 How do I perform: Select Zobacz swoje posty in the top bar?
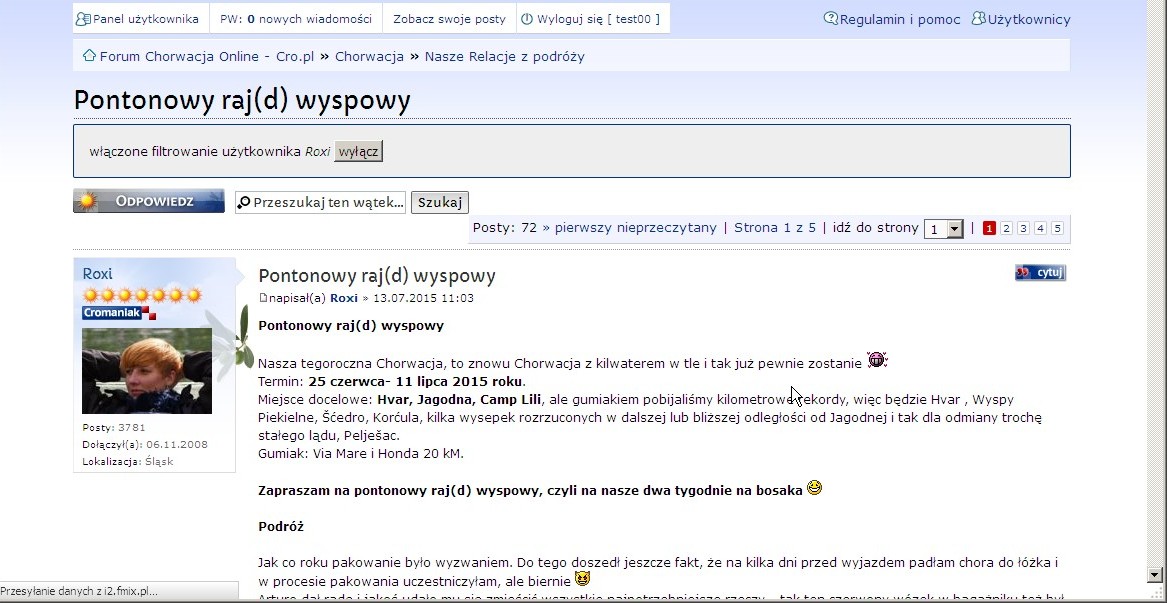pos(448,17)
